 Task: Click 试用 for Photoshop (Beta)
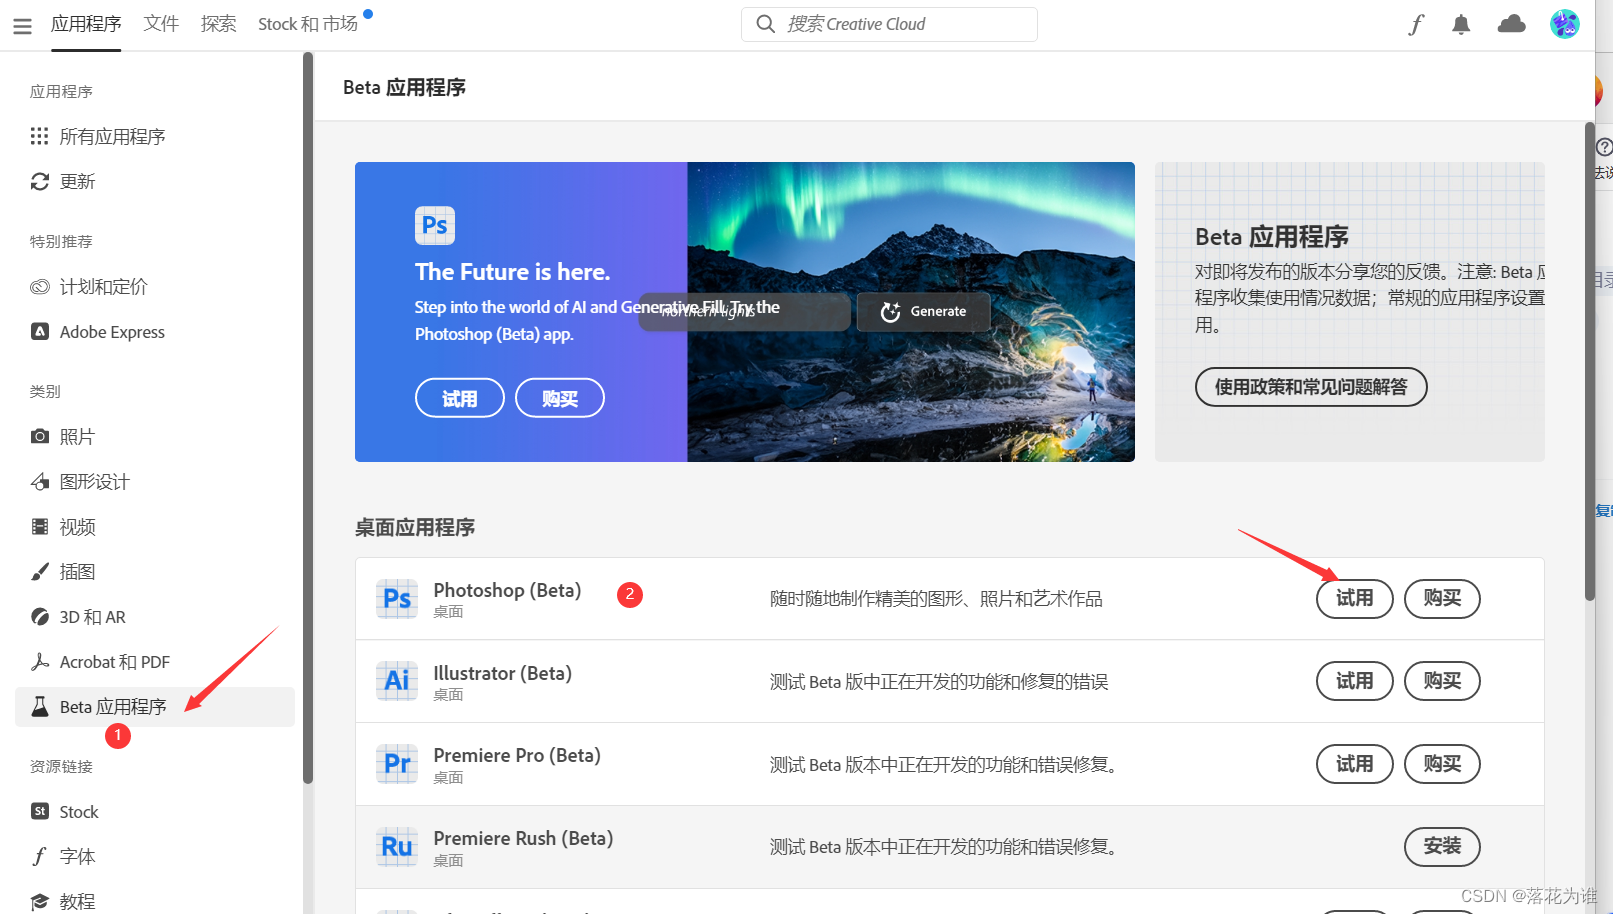tap(1355, 599)
